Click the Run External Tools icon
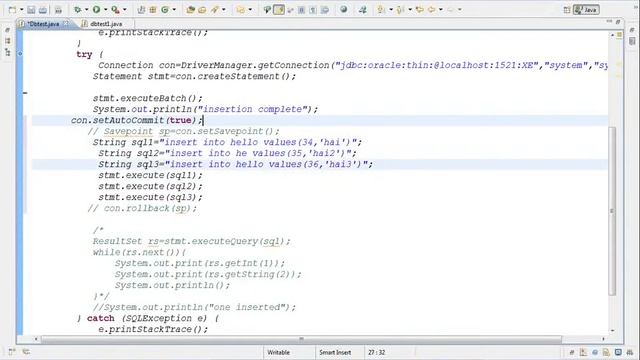Image resolution: width=640 pixels, height=360 pixels. [116, 9]
